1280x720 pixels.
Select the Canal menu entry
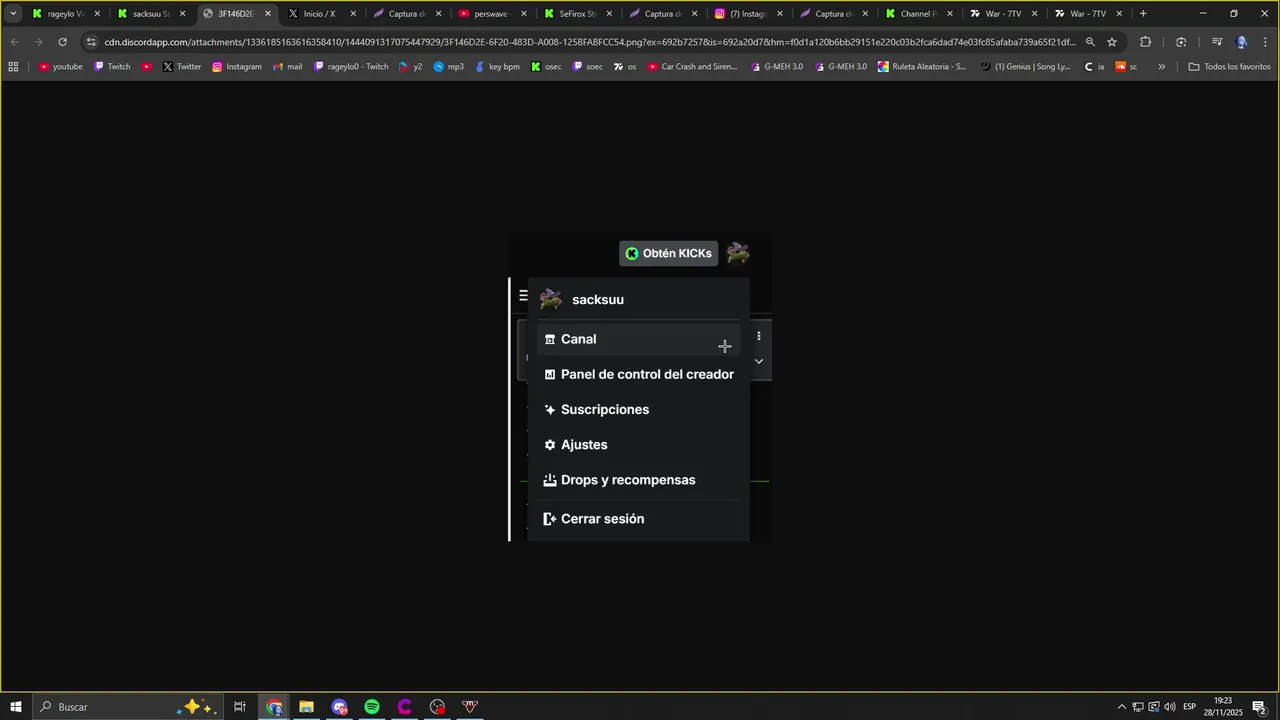coord(638,339)
